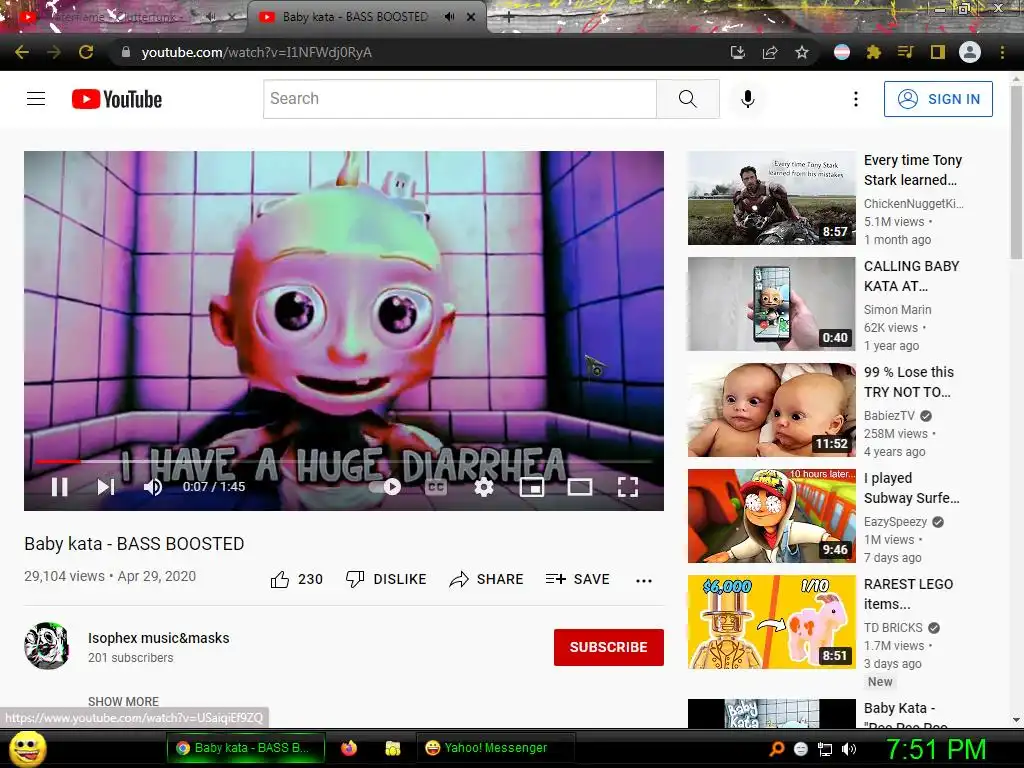Open Yahoo! Messenger from the taskbar

[x=495, y=748]
